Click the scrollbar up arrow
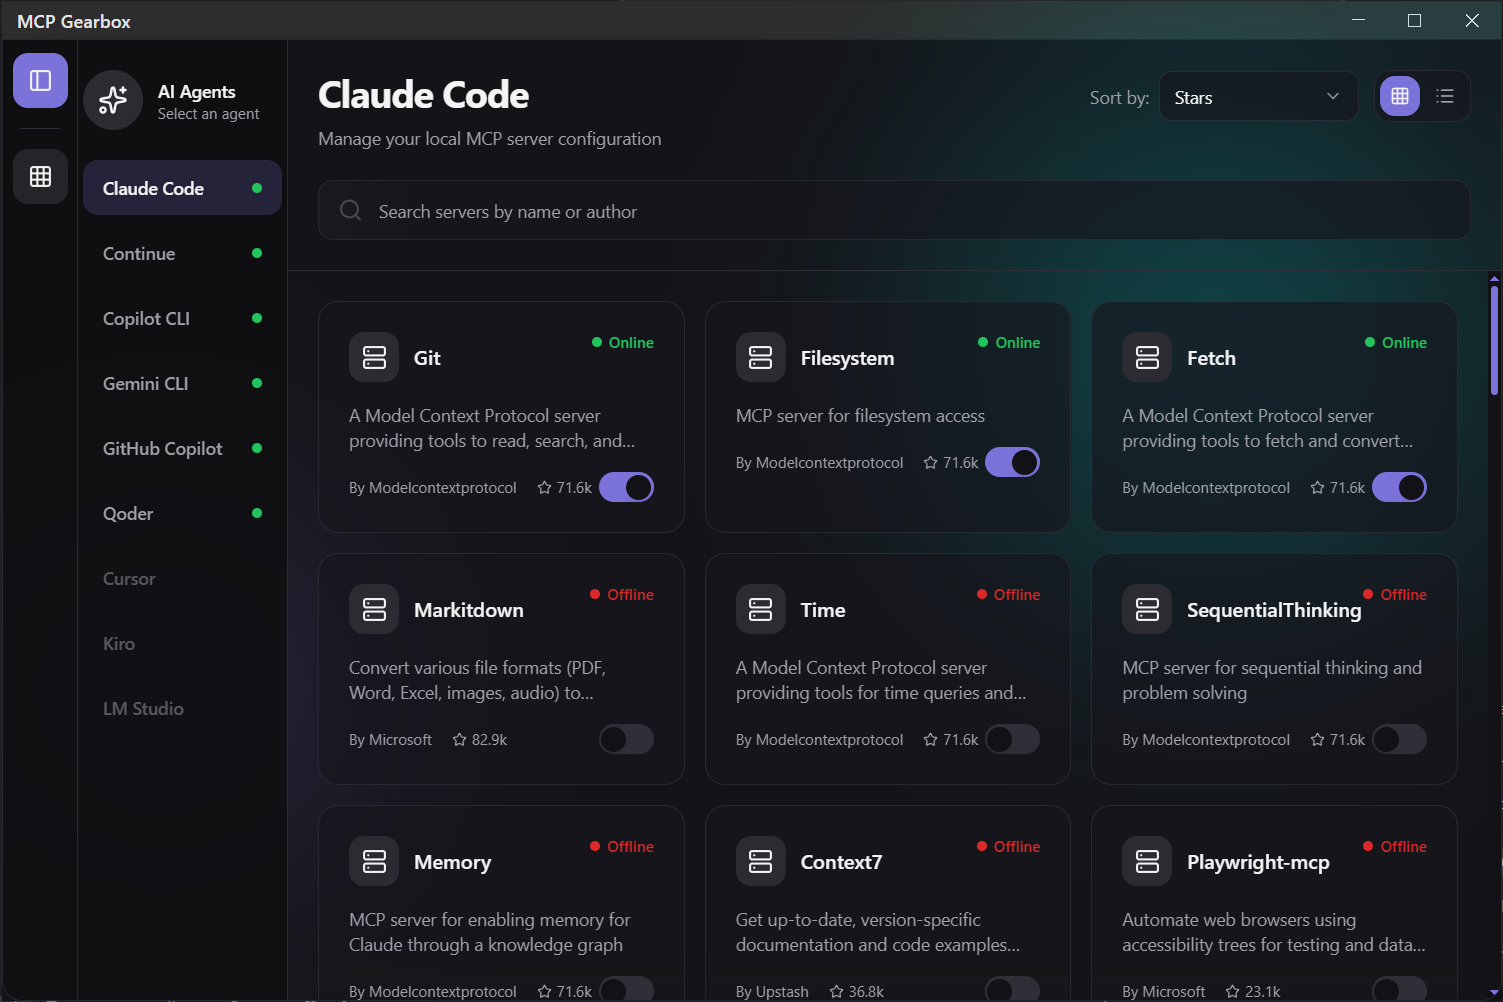This screenshot has height=1002, width=1503. [1494, 279]
